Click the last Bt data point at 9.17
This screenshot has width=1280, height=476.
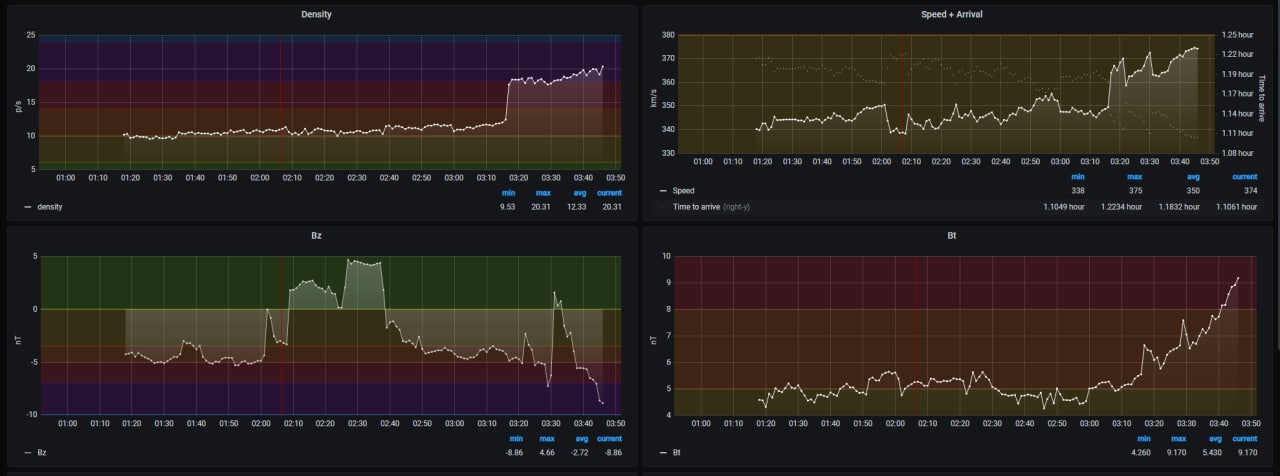click(1238, 278)
